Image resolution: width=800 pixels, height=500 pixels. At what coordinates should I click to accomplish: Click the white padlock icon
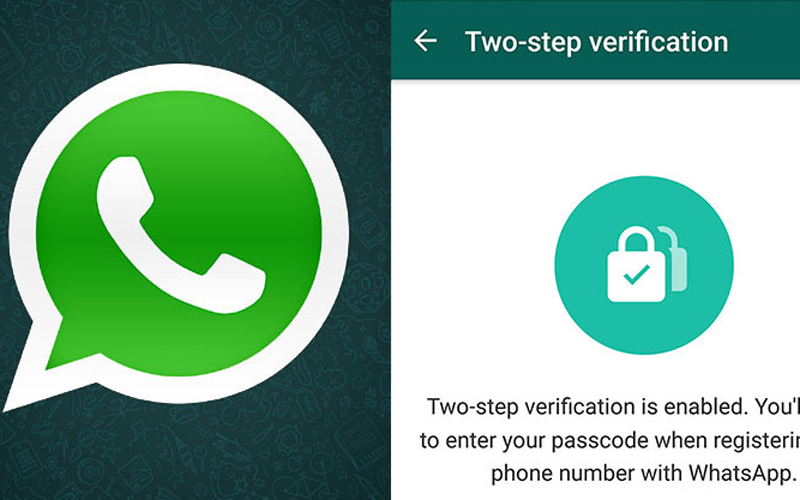[636, 265]
